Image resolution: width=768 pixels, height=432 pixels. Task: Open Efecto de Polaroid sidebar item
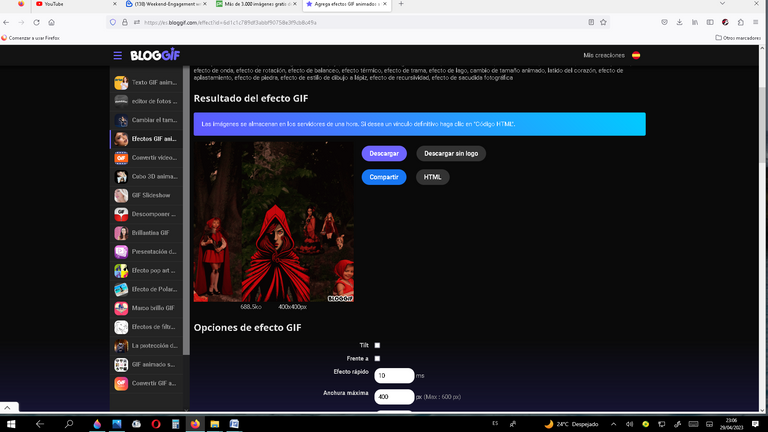[146, 289]
